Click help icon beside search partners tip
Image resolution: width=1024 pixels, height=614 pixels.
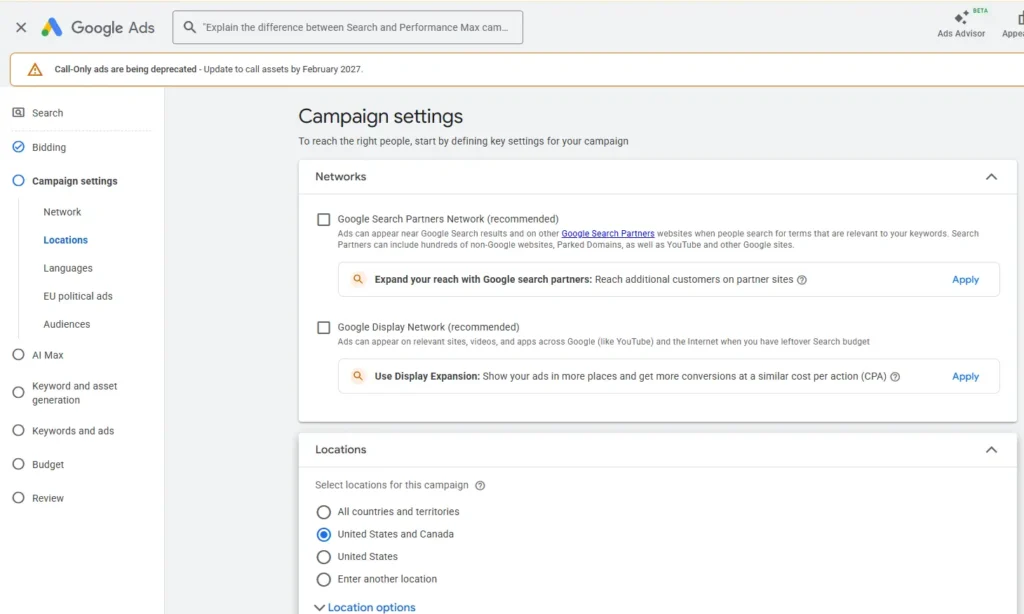coord(802,280)
